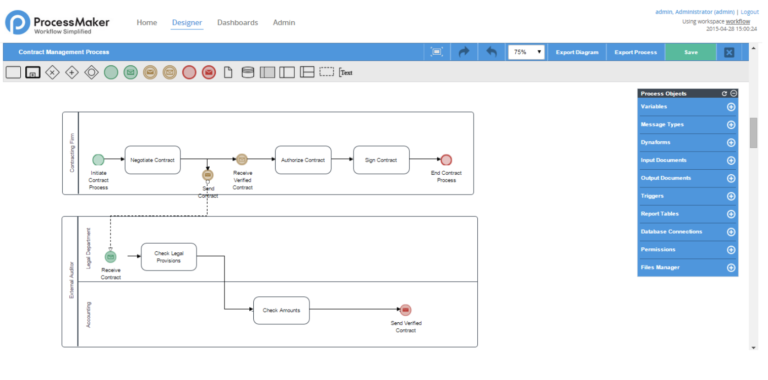Select the Inclusive gateway tool

tap(92, 72)
